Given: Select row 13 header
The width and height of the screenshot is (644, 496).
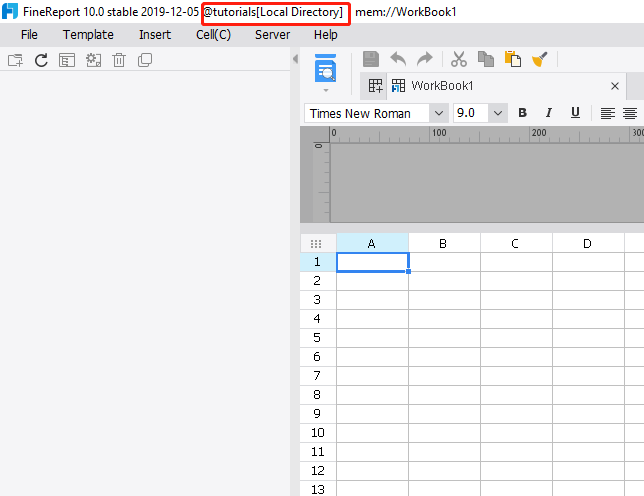Looking at the screenshot, I should click(x=318, y=489).
